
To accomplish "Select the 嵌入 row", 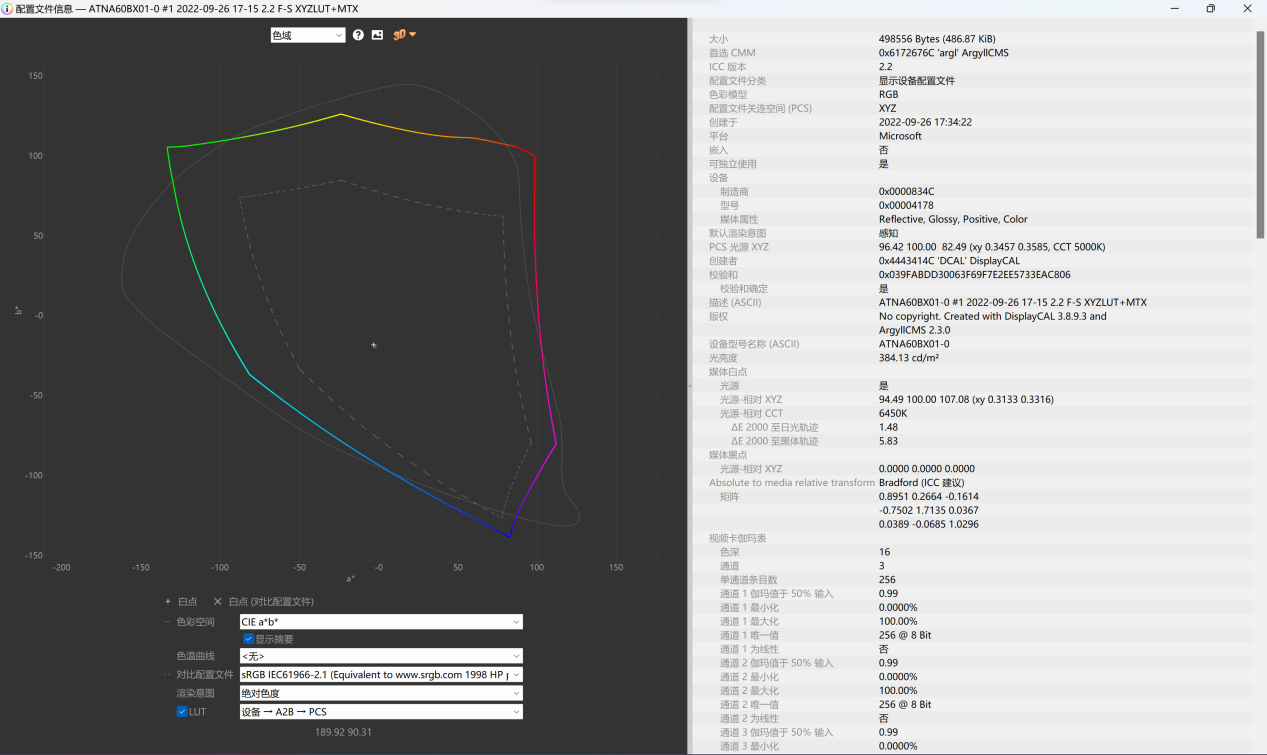I will coord(972,150).
